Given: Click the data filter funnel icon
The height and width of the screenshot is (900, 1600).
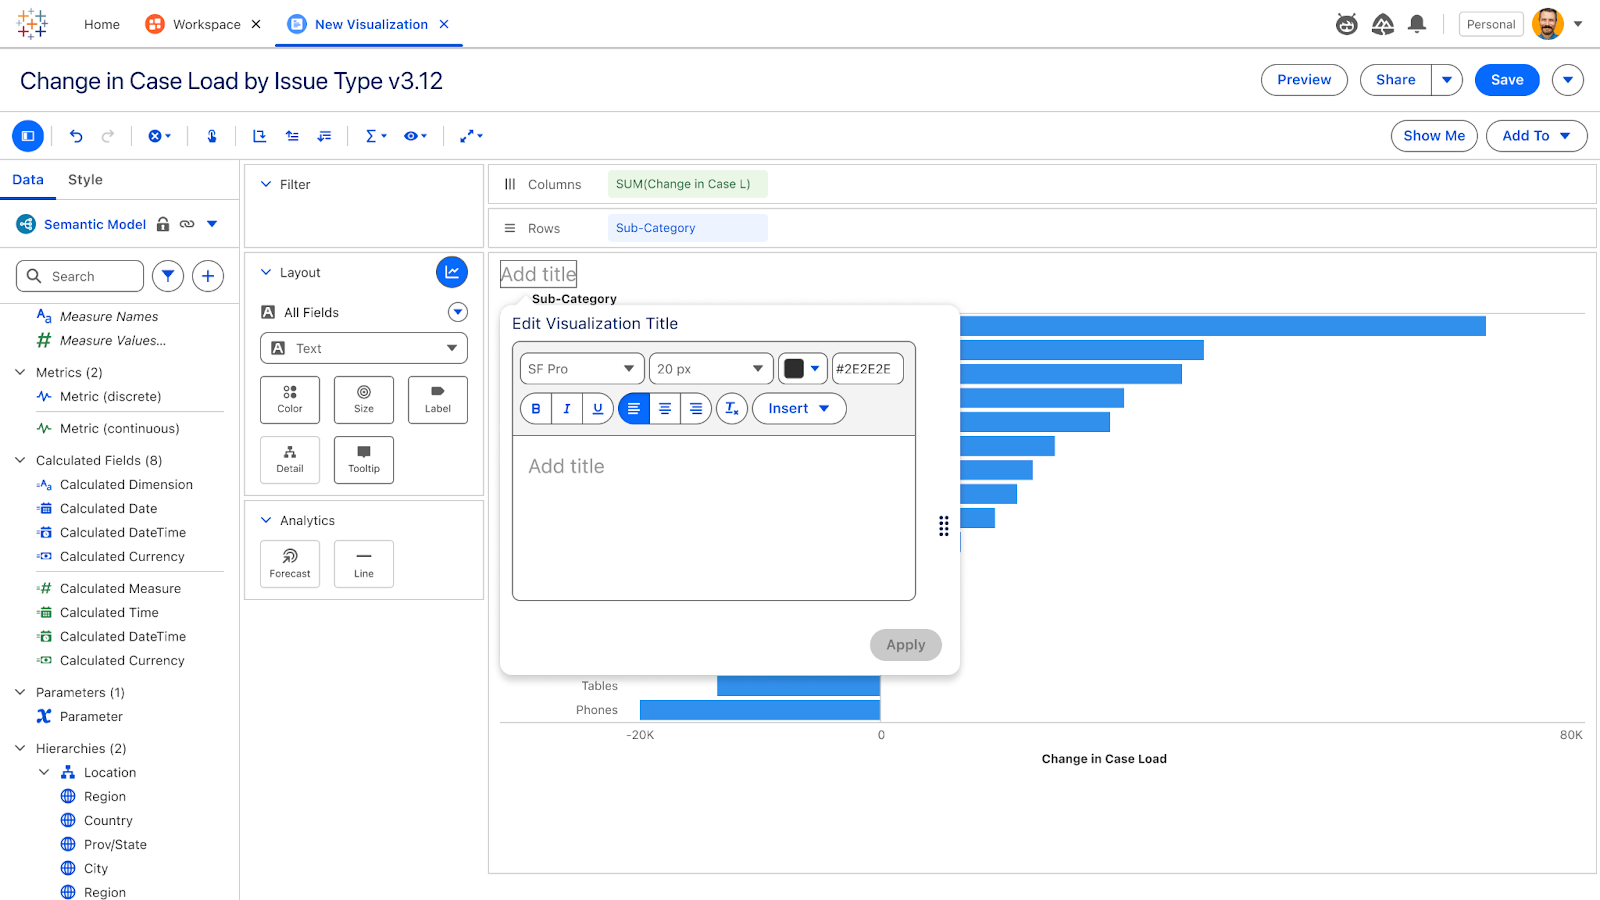Looking at the screenshot, I should [168, 276].
